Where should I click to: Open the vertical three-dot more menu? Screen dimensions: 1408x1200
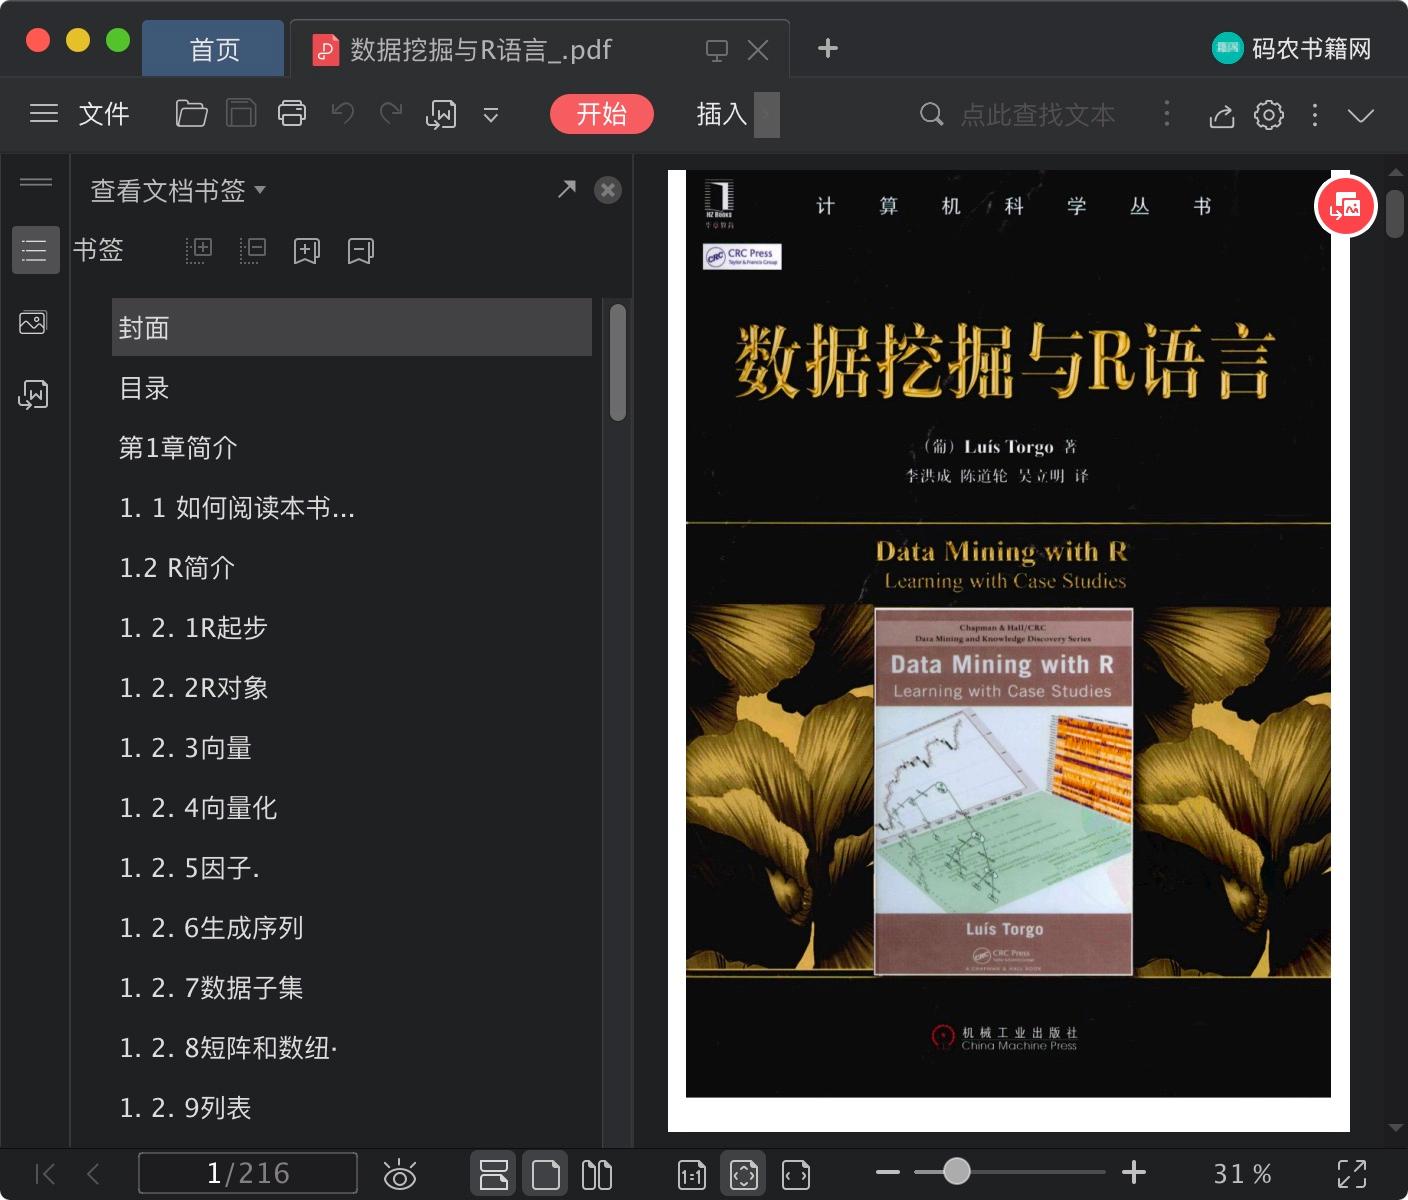[1315, 115]
